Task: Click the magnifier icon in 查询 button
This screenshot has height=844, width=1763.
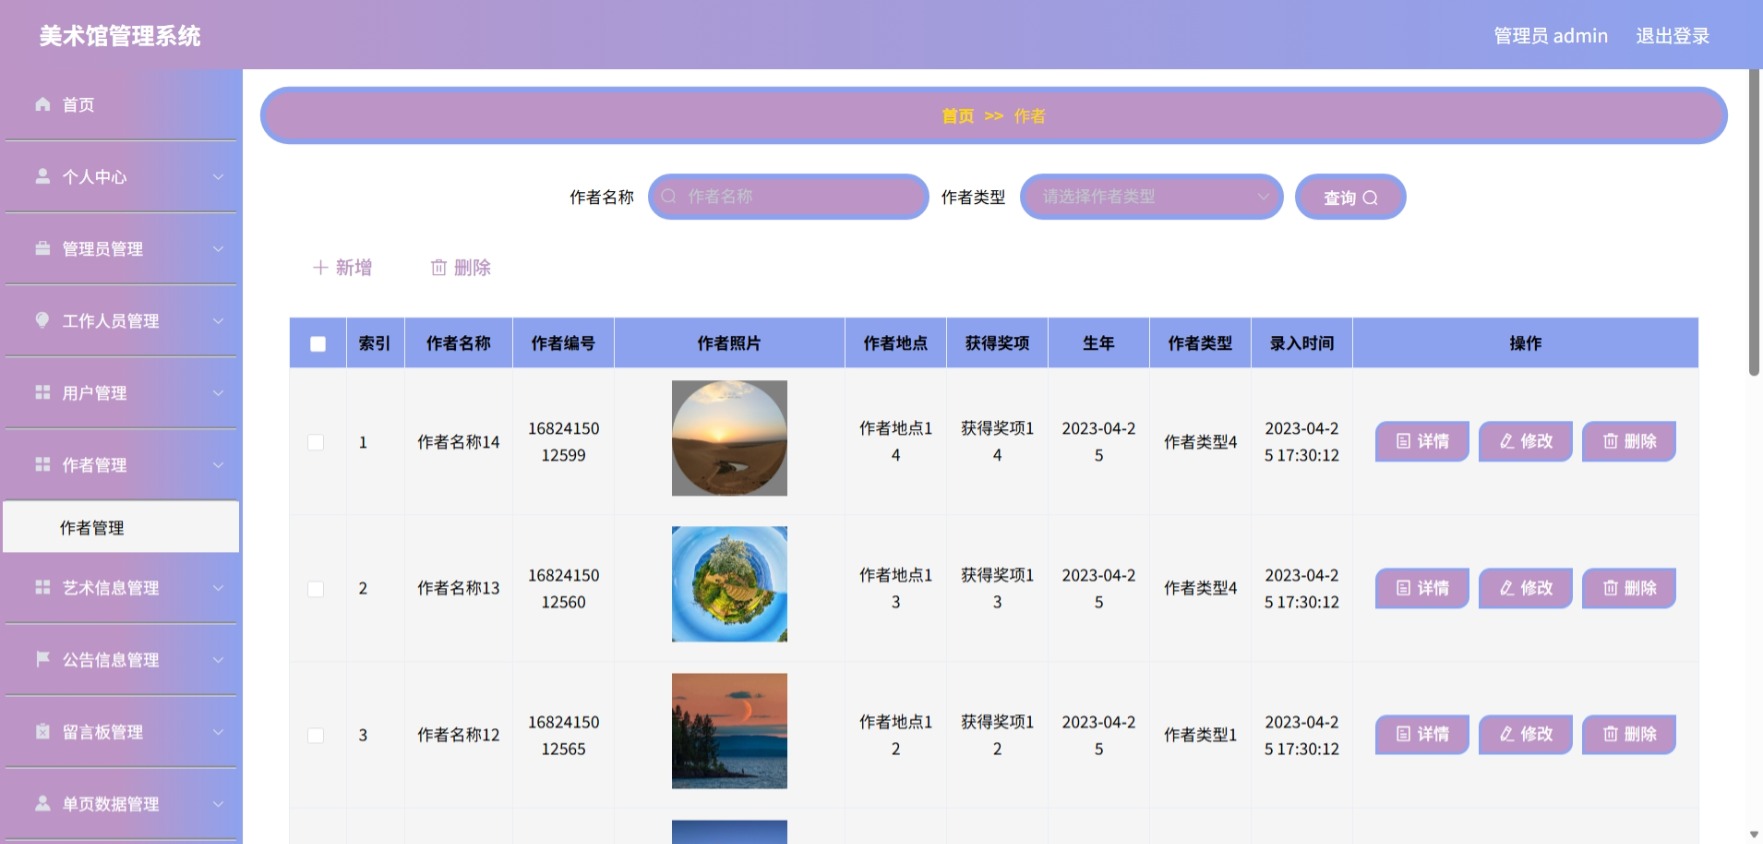Action: point(1370,198)
